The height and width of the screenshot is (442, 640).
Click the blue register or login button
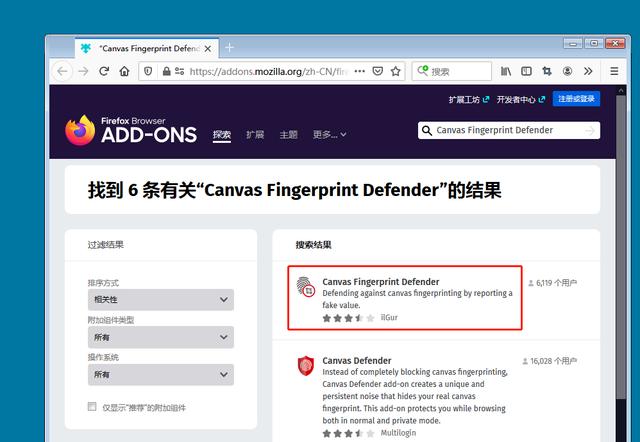click(x=576, y=99)
